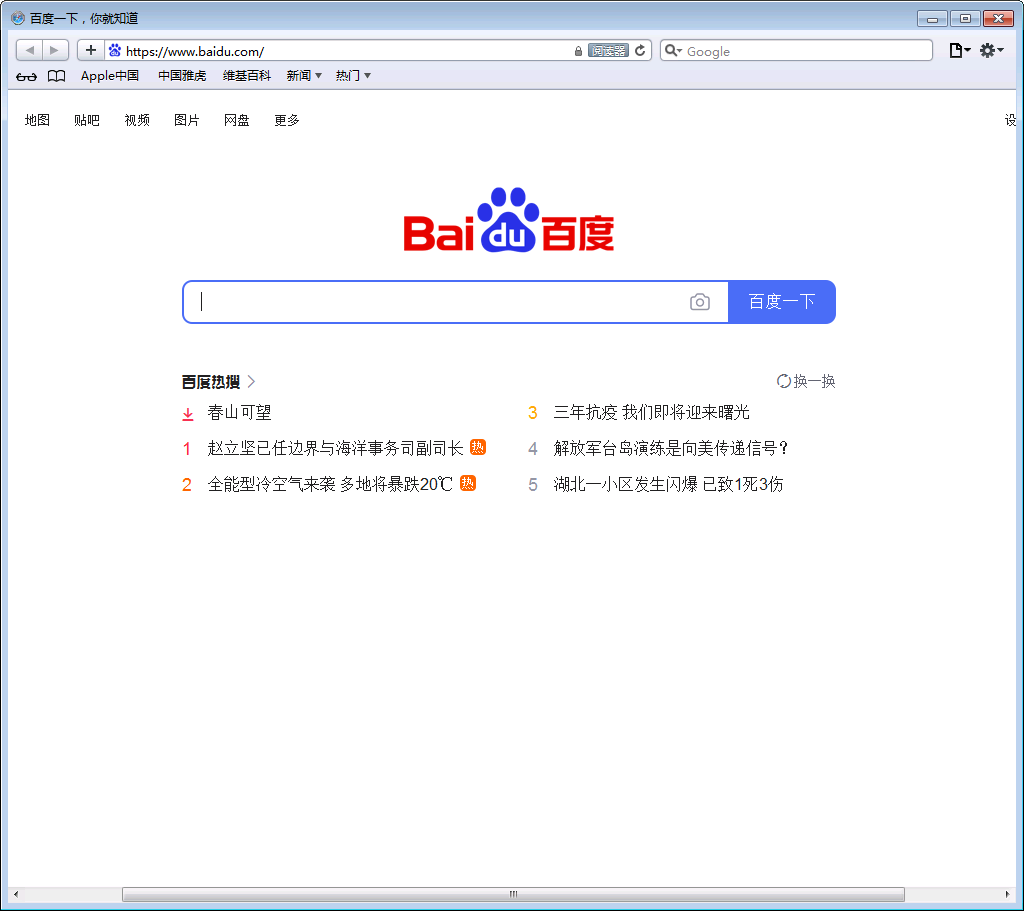Click the browser Forward arrow button
Viewport: 1024px width, 911px height.
pyautogui.click(x=55, y=50)
